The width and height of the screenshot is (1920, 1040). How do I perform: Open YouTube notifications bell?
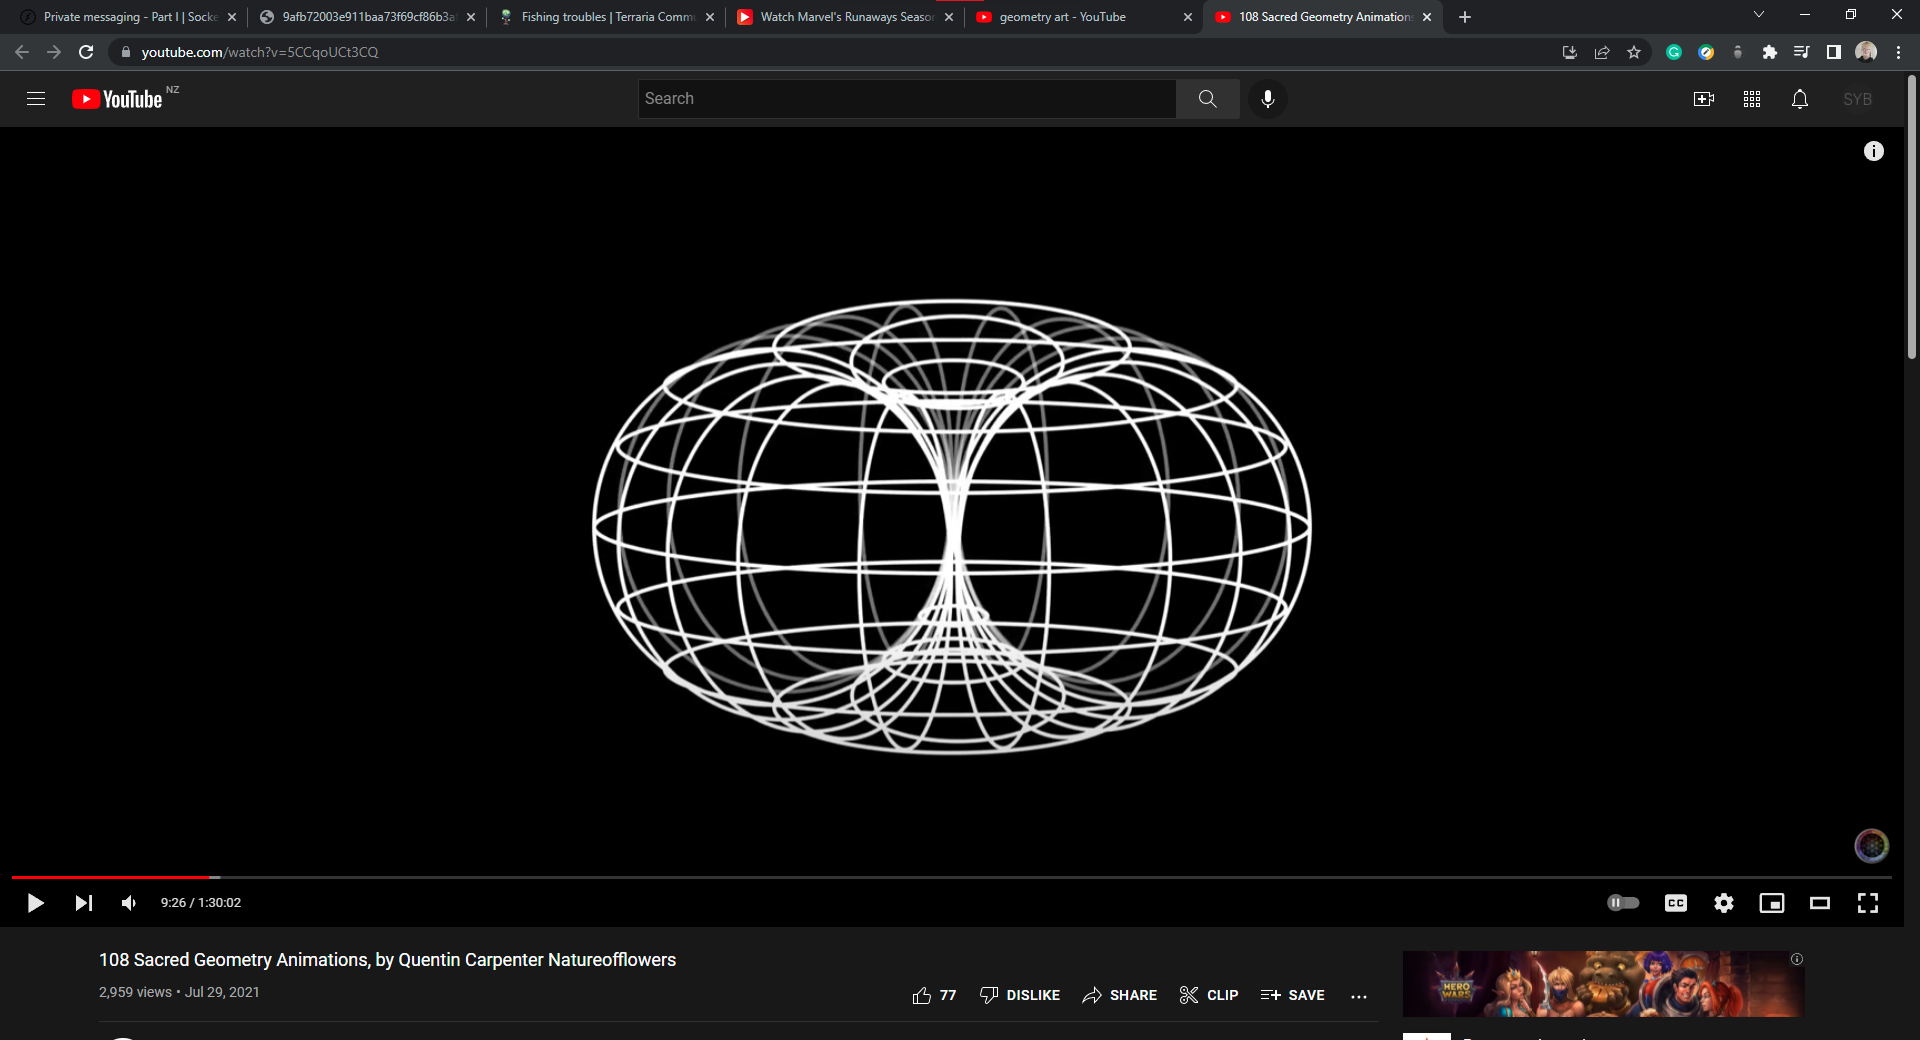(x=1799, y=99)
